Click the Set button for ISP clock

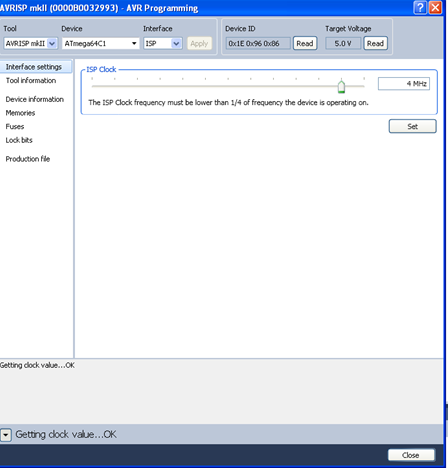point(412,126)
